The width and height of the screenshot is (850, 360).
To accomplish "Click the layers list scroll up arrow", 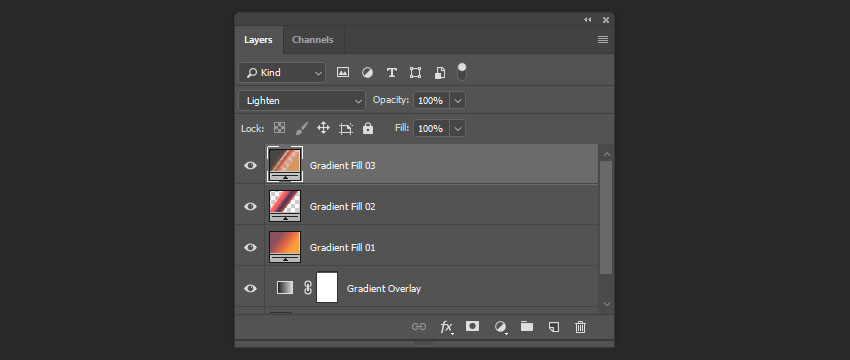I will point(607,155).
